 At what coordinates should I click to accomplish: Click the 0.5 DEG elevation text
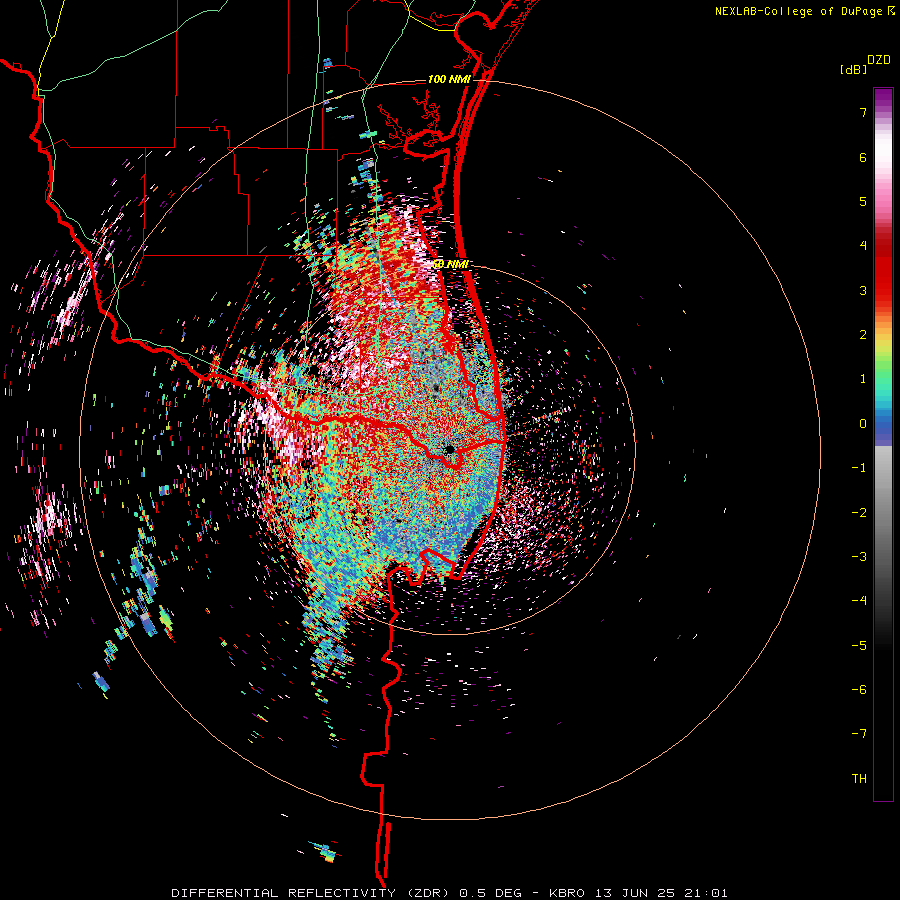tap(491, 893)
